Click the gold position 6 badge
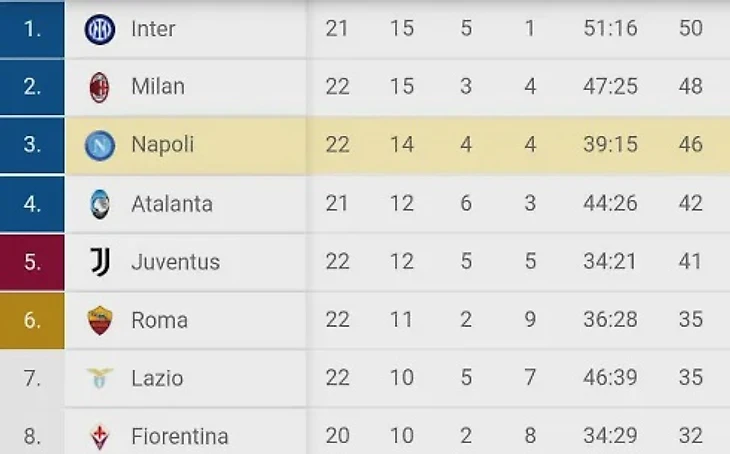This screenshot has height=454, width=730. point(32,320)
